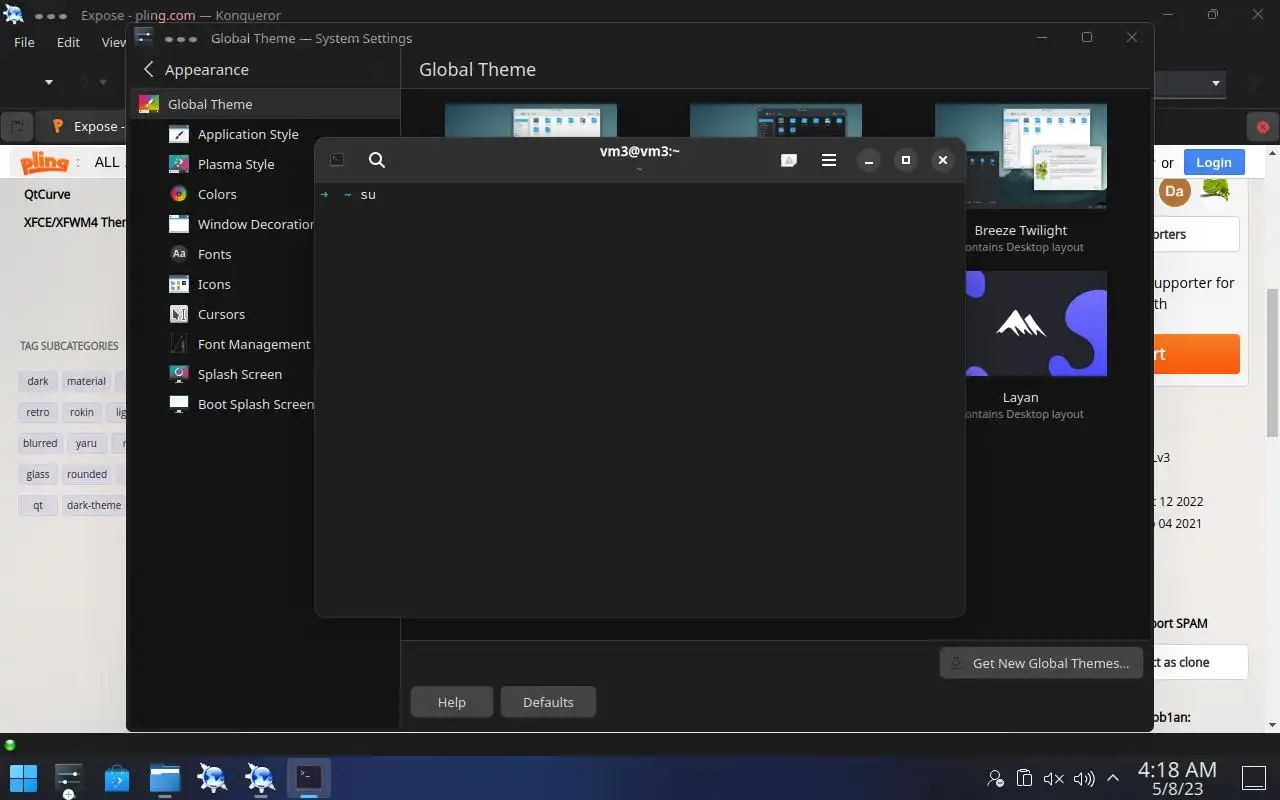Select the Layan theme thumbnail
Image resolution: width=1280 pixels, height=800 pixels.
pos(1036,323)
